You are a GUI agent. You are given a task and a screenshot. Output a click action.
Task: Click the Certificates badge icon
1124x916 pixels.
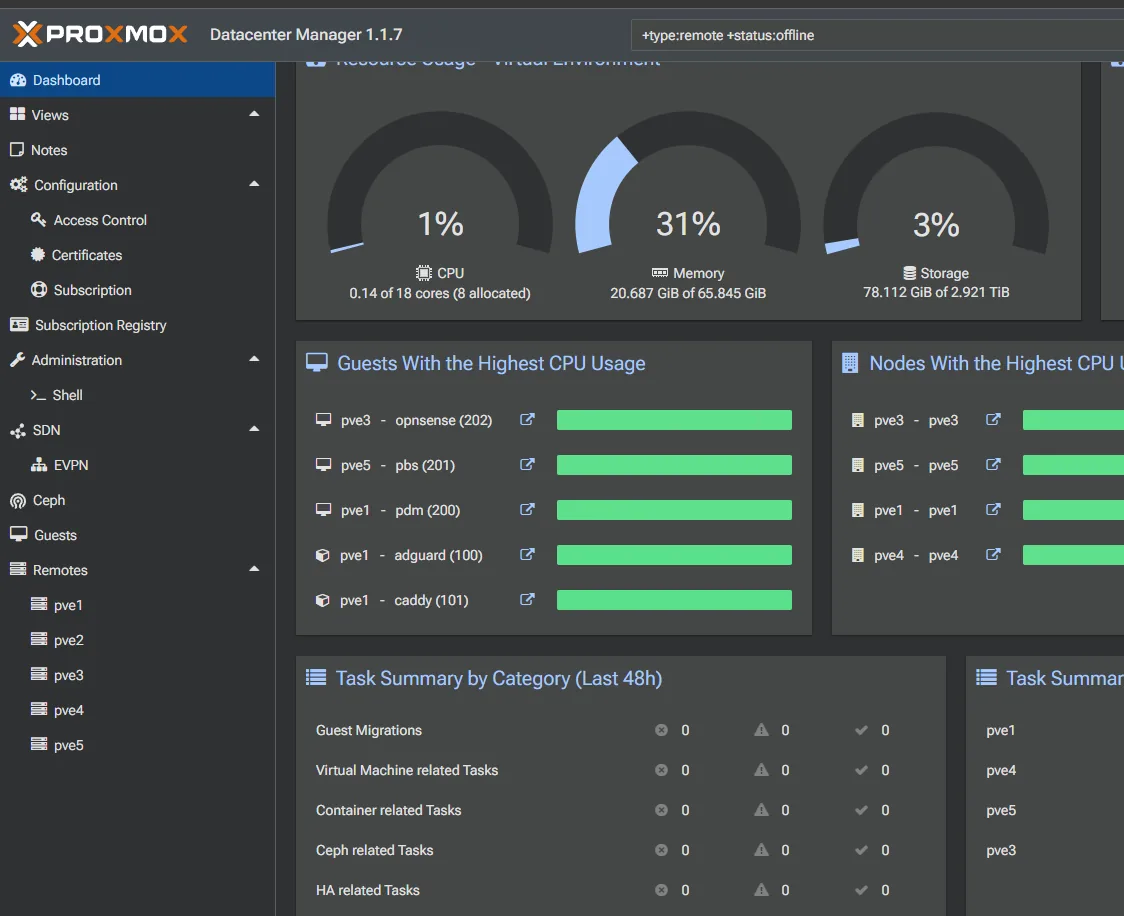tap(38, 254)
